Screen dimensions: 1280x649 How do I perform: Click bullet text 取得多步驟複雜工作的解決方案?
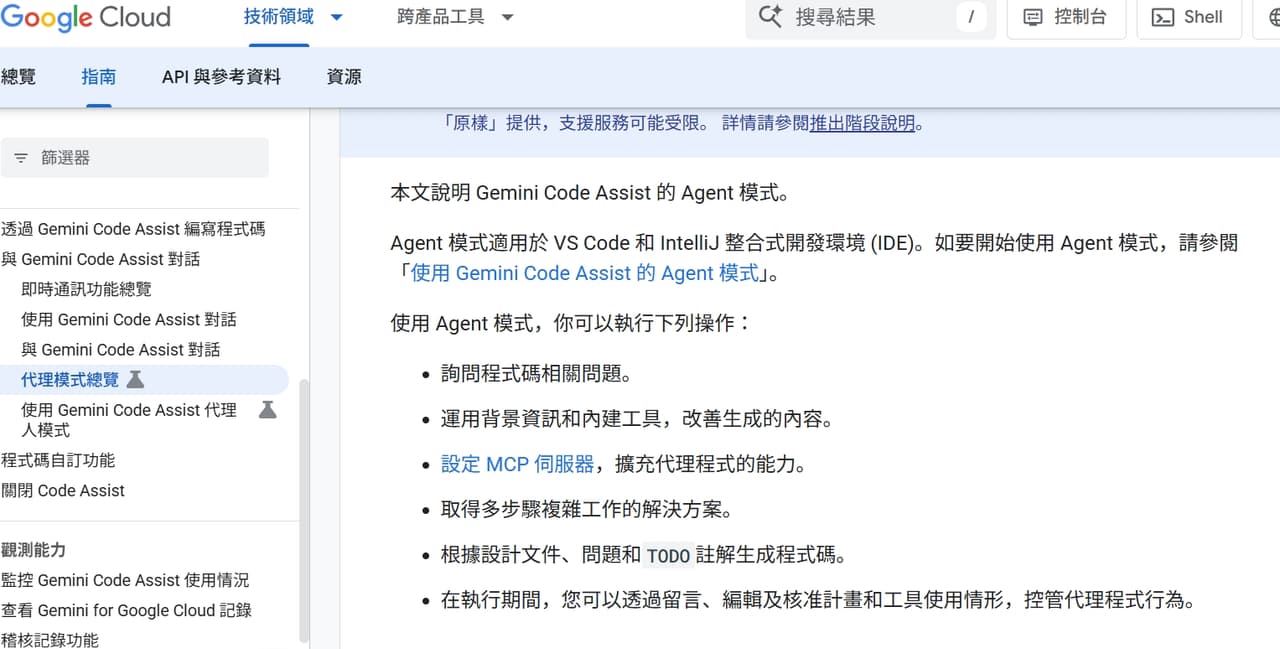[x=587, y=509]
